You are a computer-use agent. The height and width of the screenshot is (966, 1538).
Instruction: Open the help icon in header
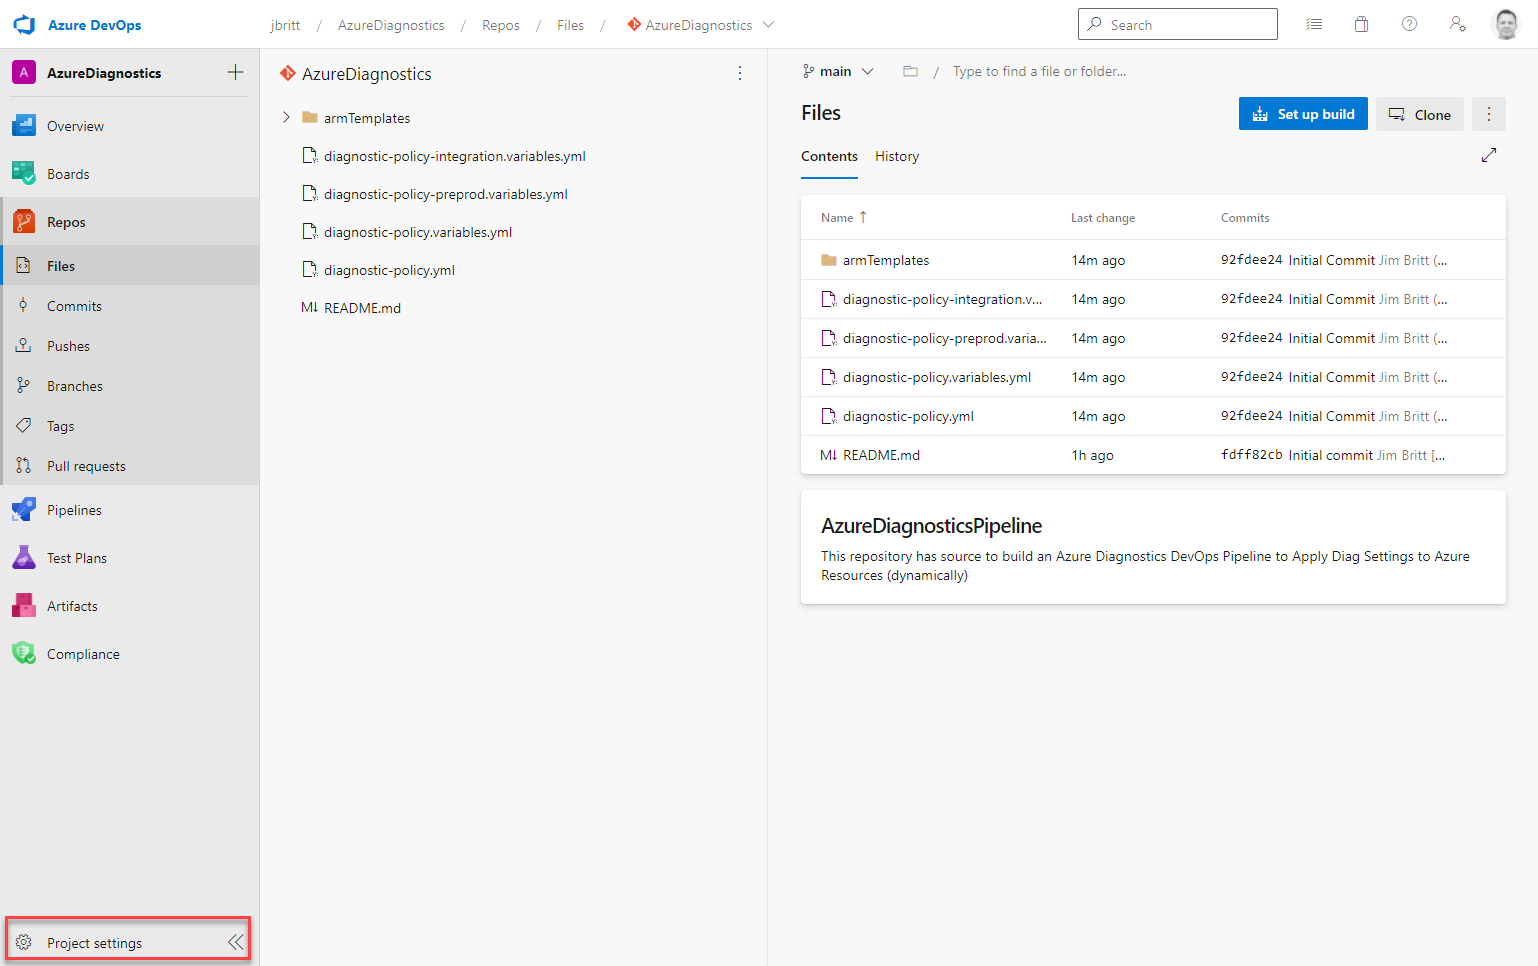pos(1410,24)
